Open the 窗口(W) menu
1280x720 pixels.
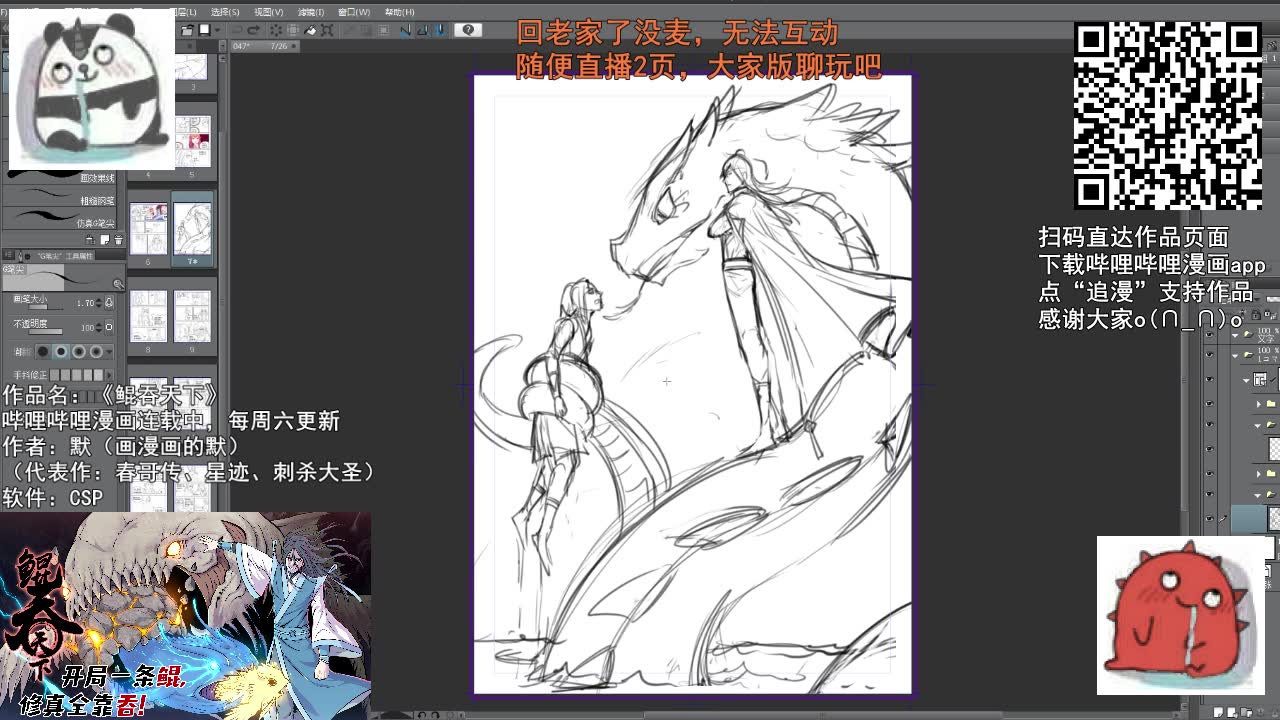click(x=354, y=12)
